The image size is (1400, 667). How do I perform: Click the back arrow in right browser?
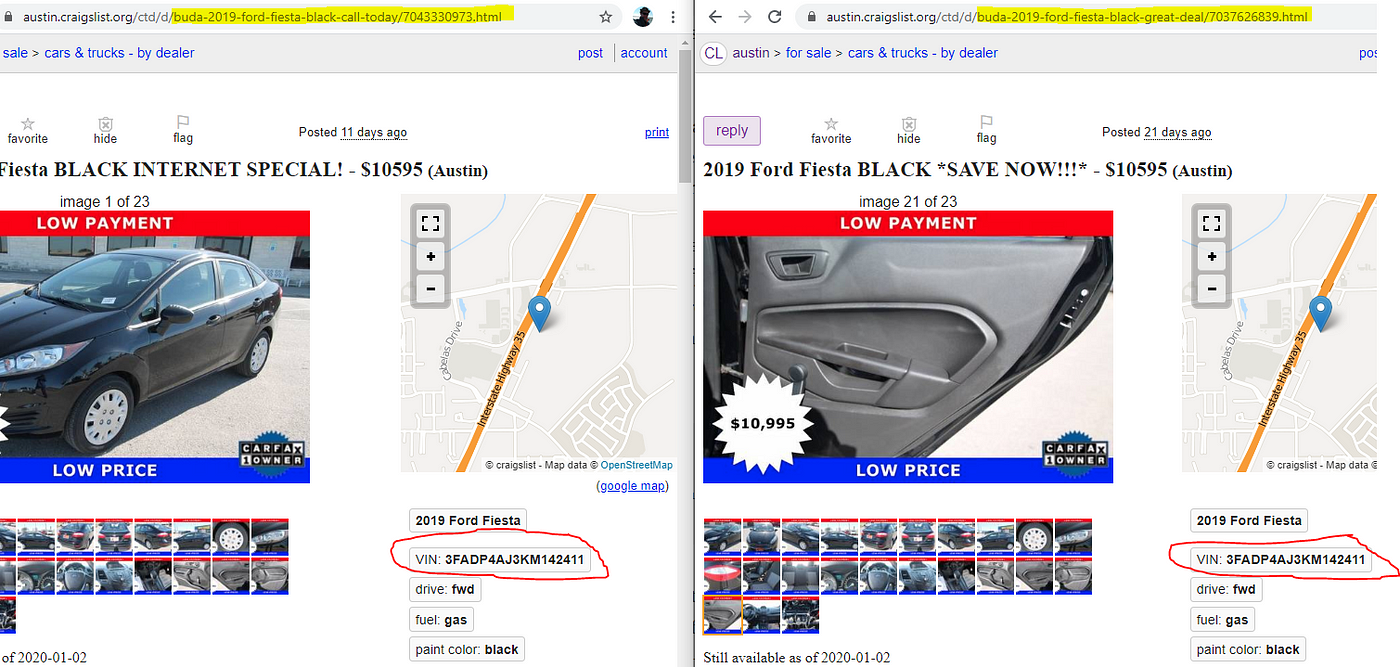[714, 17]
